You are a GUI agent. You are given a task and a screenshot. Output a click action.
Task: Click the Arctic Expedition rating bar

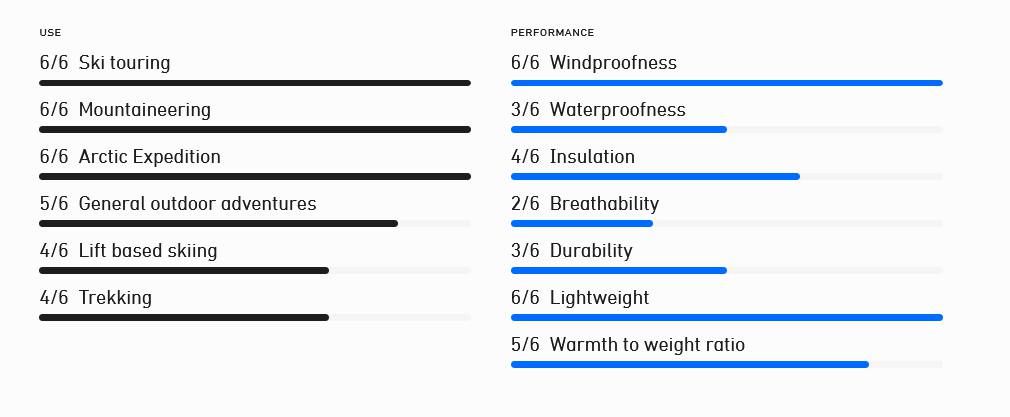tap(255, 177)
